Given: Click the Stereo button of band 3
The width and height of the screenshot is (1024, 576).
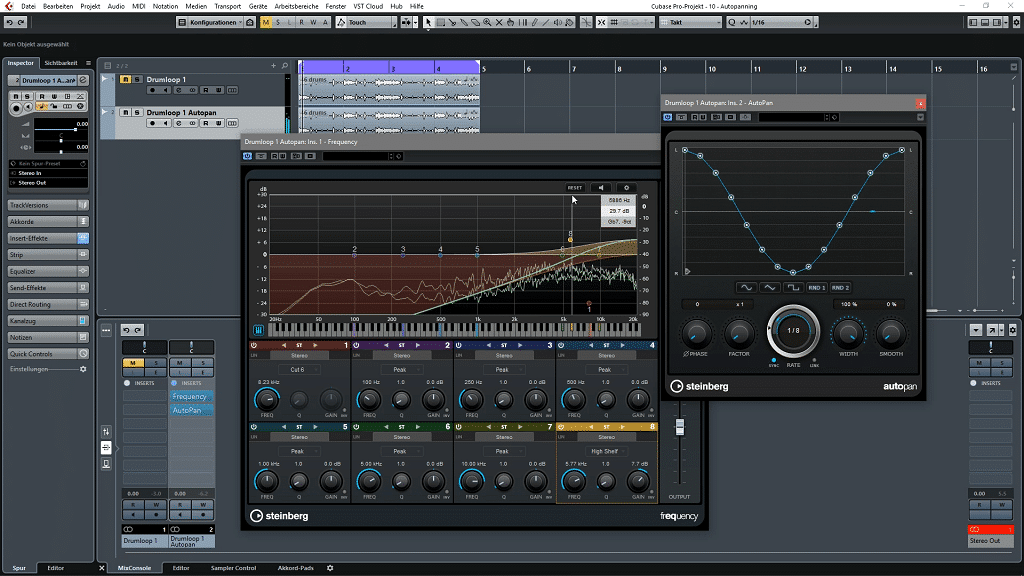Looking at the screenshot, I should [x=504, y=356].
